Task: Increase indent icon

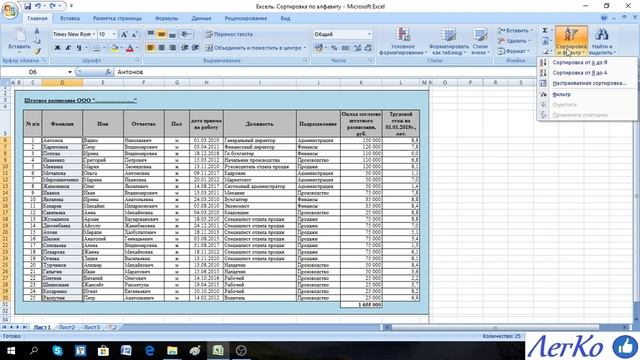Action: [196, 48]
